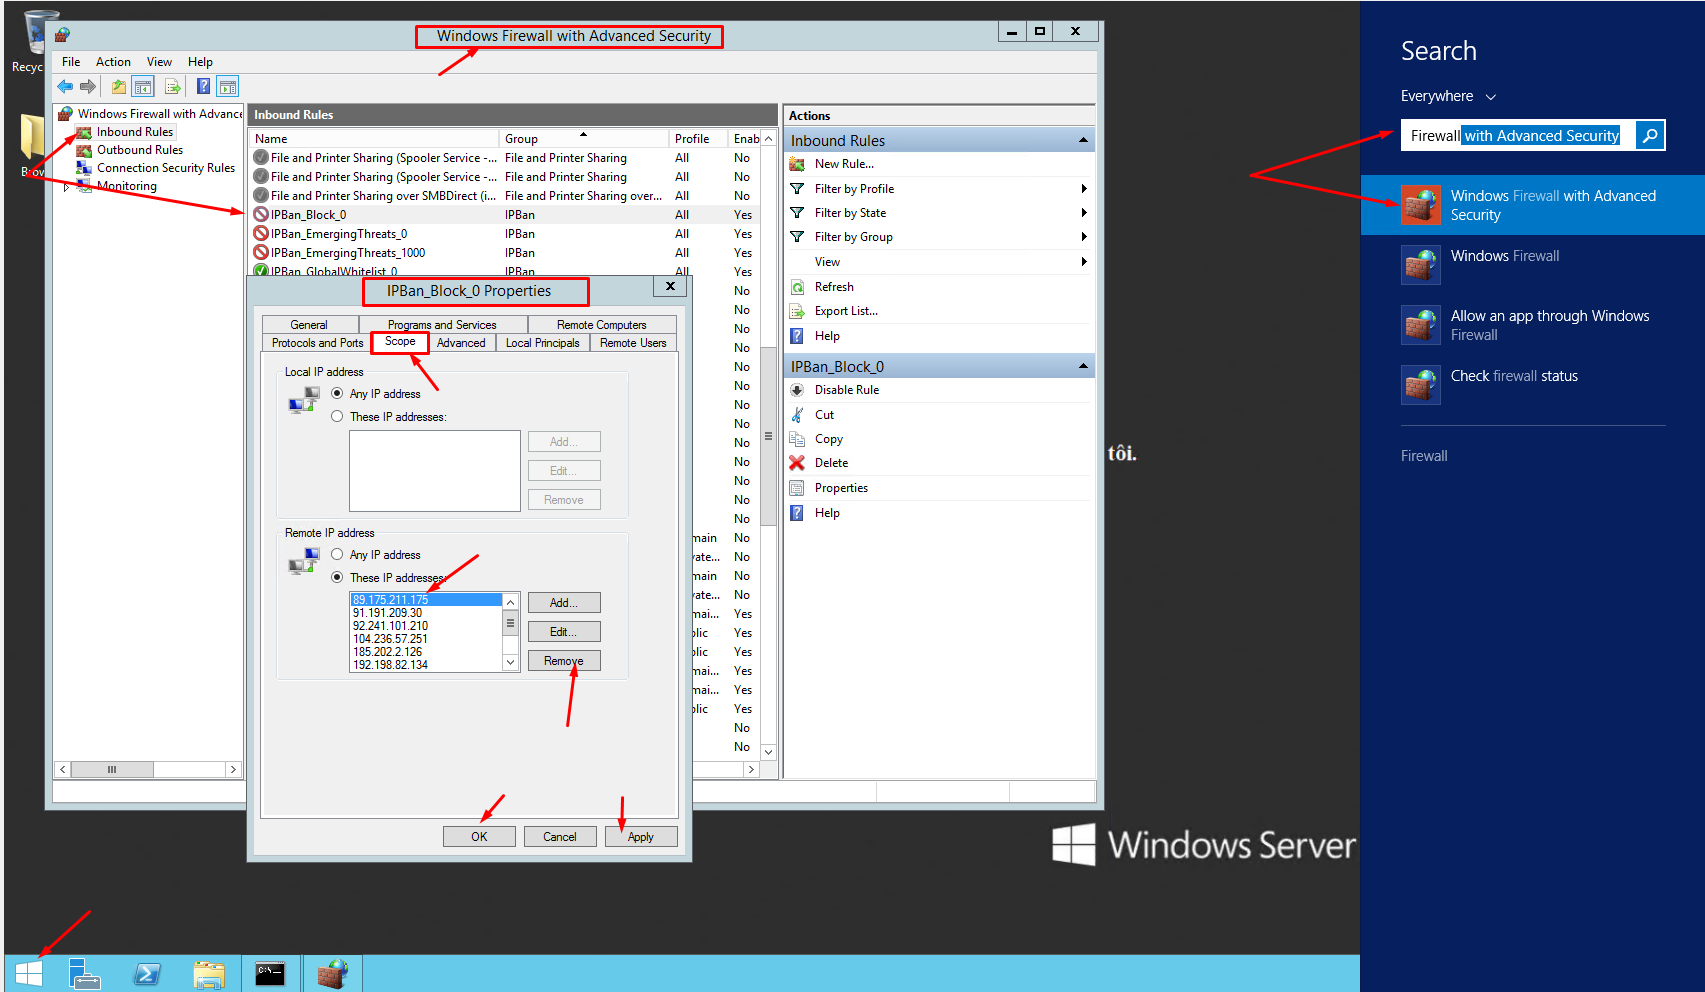Image resolution: width=1705 pixels, height=992 pixels.
Task: Open Allow an app through Windows Firewall result
Action: 1532,325
